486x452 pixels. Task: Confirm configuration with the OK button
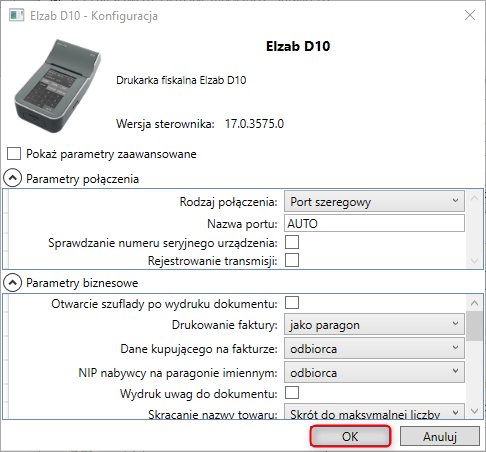tap(350, 436)
